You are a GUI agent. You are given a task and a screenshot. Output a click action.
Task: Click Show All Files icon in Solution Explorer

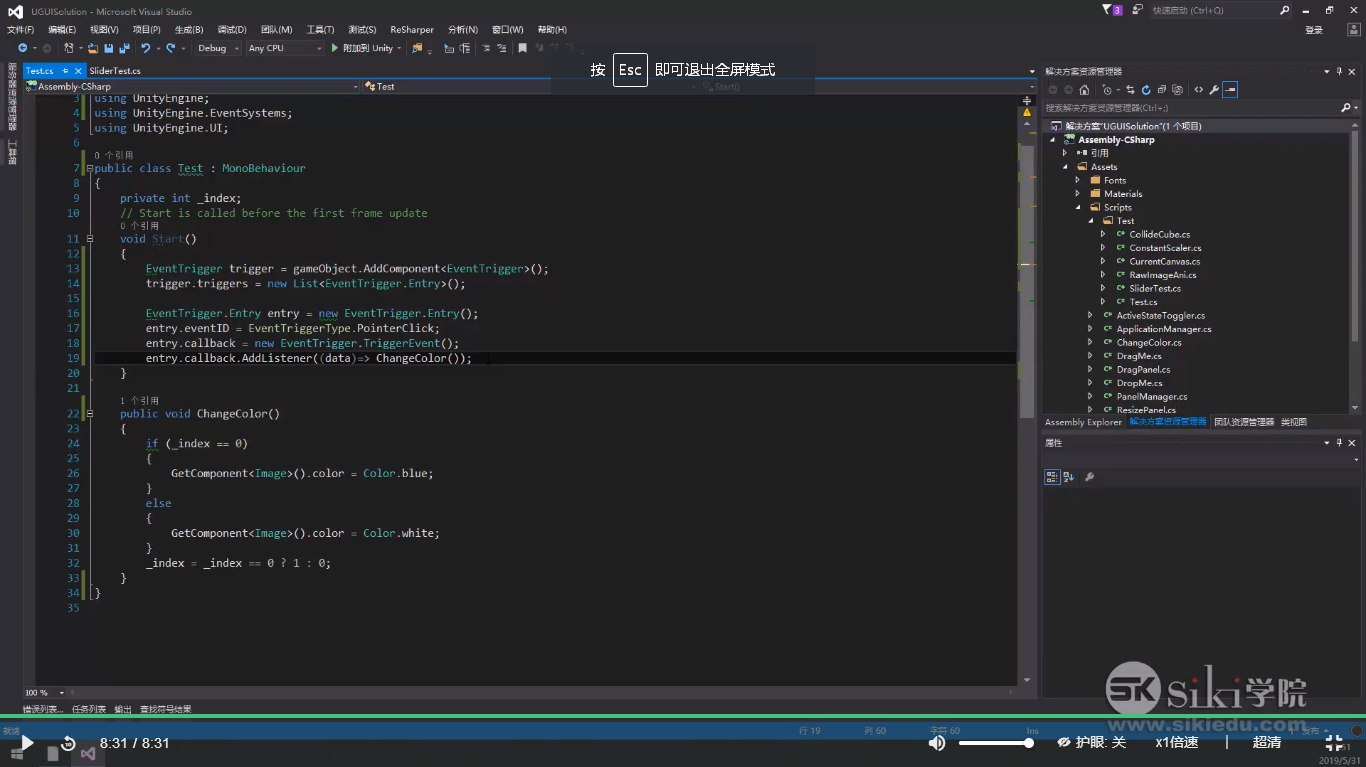point(1177,90)
